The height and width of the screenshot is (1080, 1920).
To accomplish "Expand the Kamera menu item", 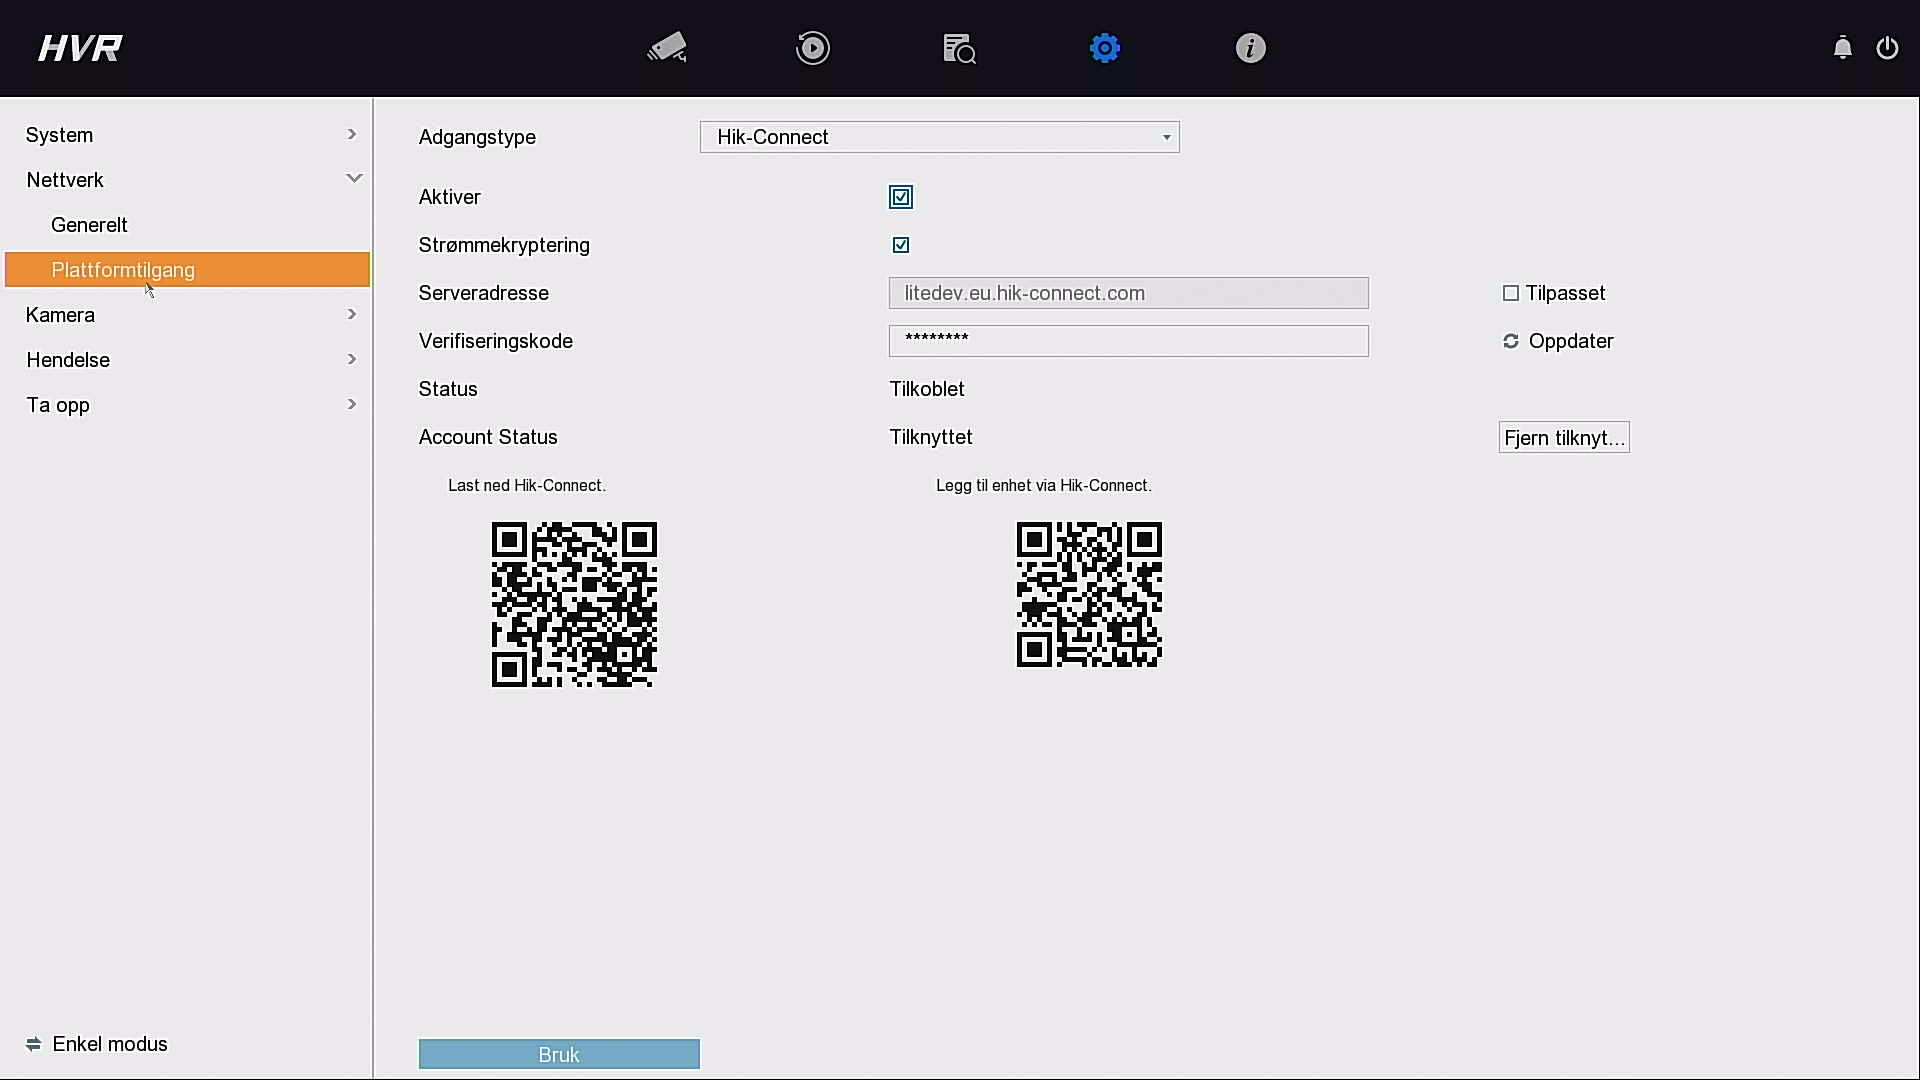I will [190, 315].
